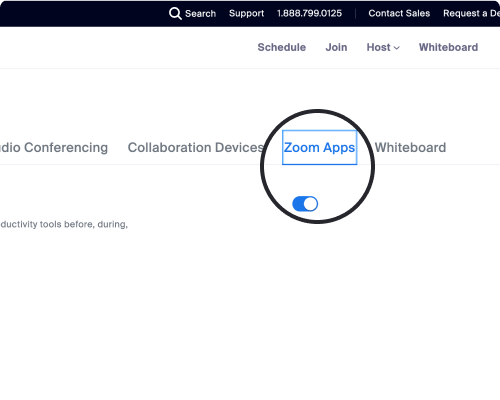Screen dimensions: 500x400
Task: Open the Support link
Action: pyautogui.click(x=246, y=13)
